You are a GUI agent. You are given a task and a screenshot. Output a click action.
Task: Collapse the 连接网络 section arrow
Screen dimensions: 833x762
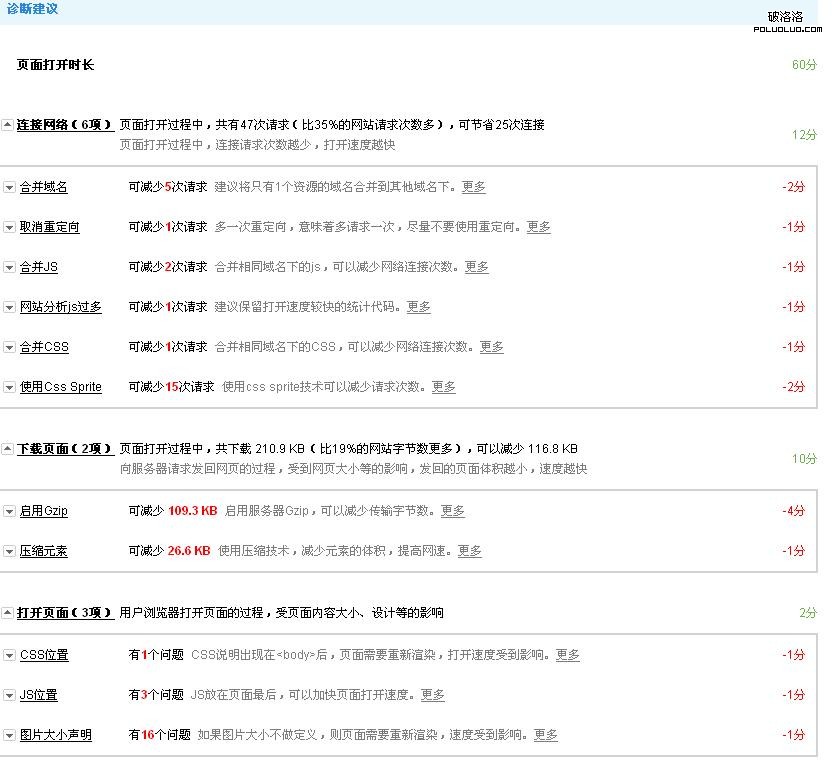7,126
